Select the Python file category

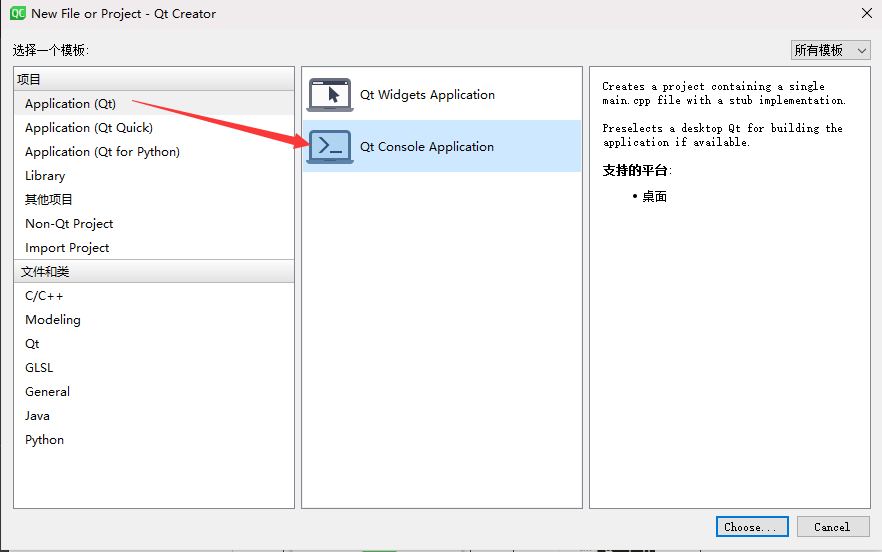pos(154,439)
